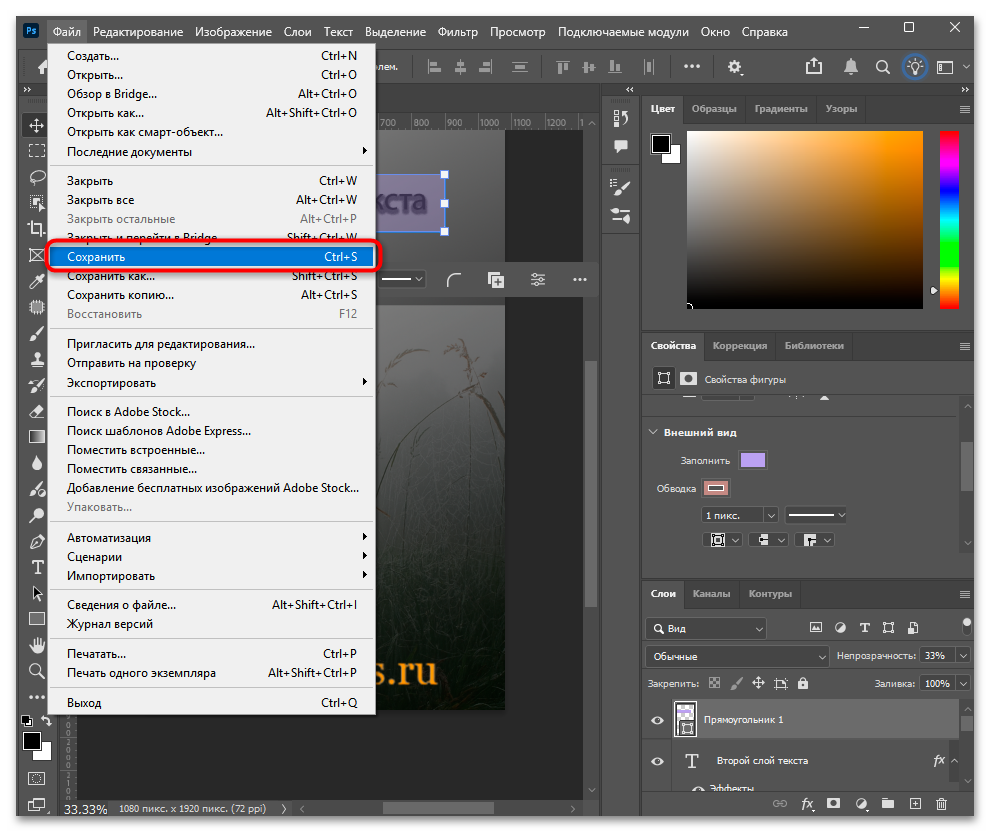
Task: Click the Search magnifier icon
Action: tap(883, 67)
